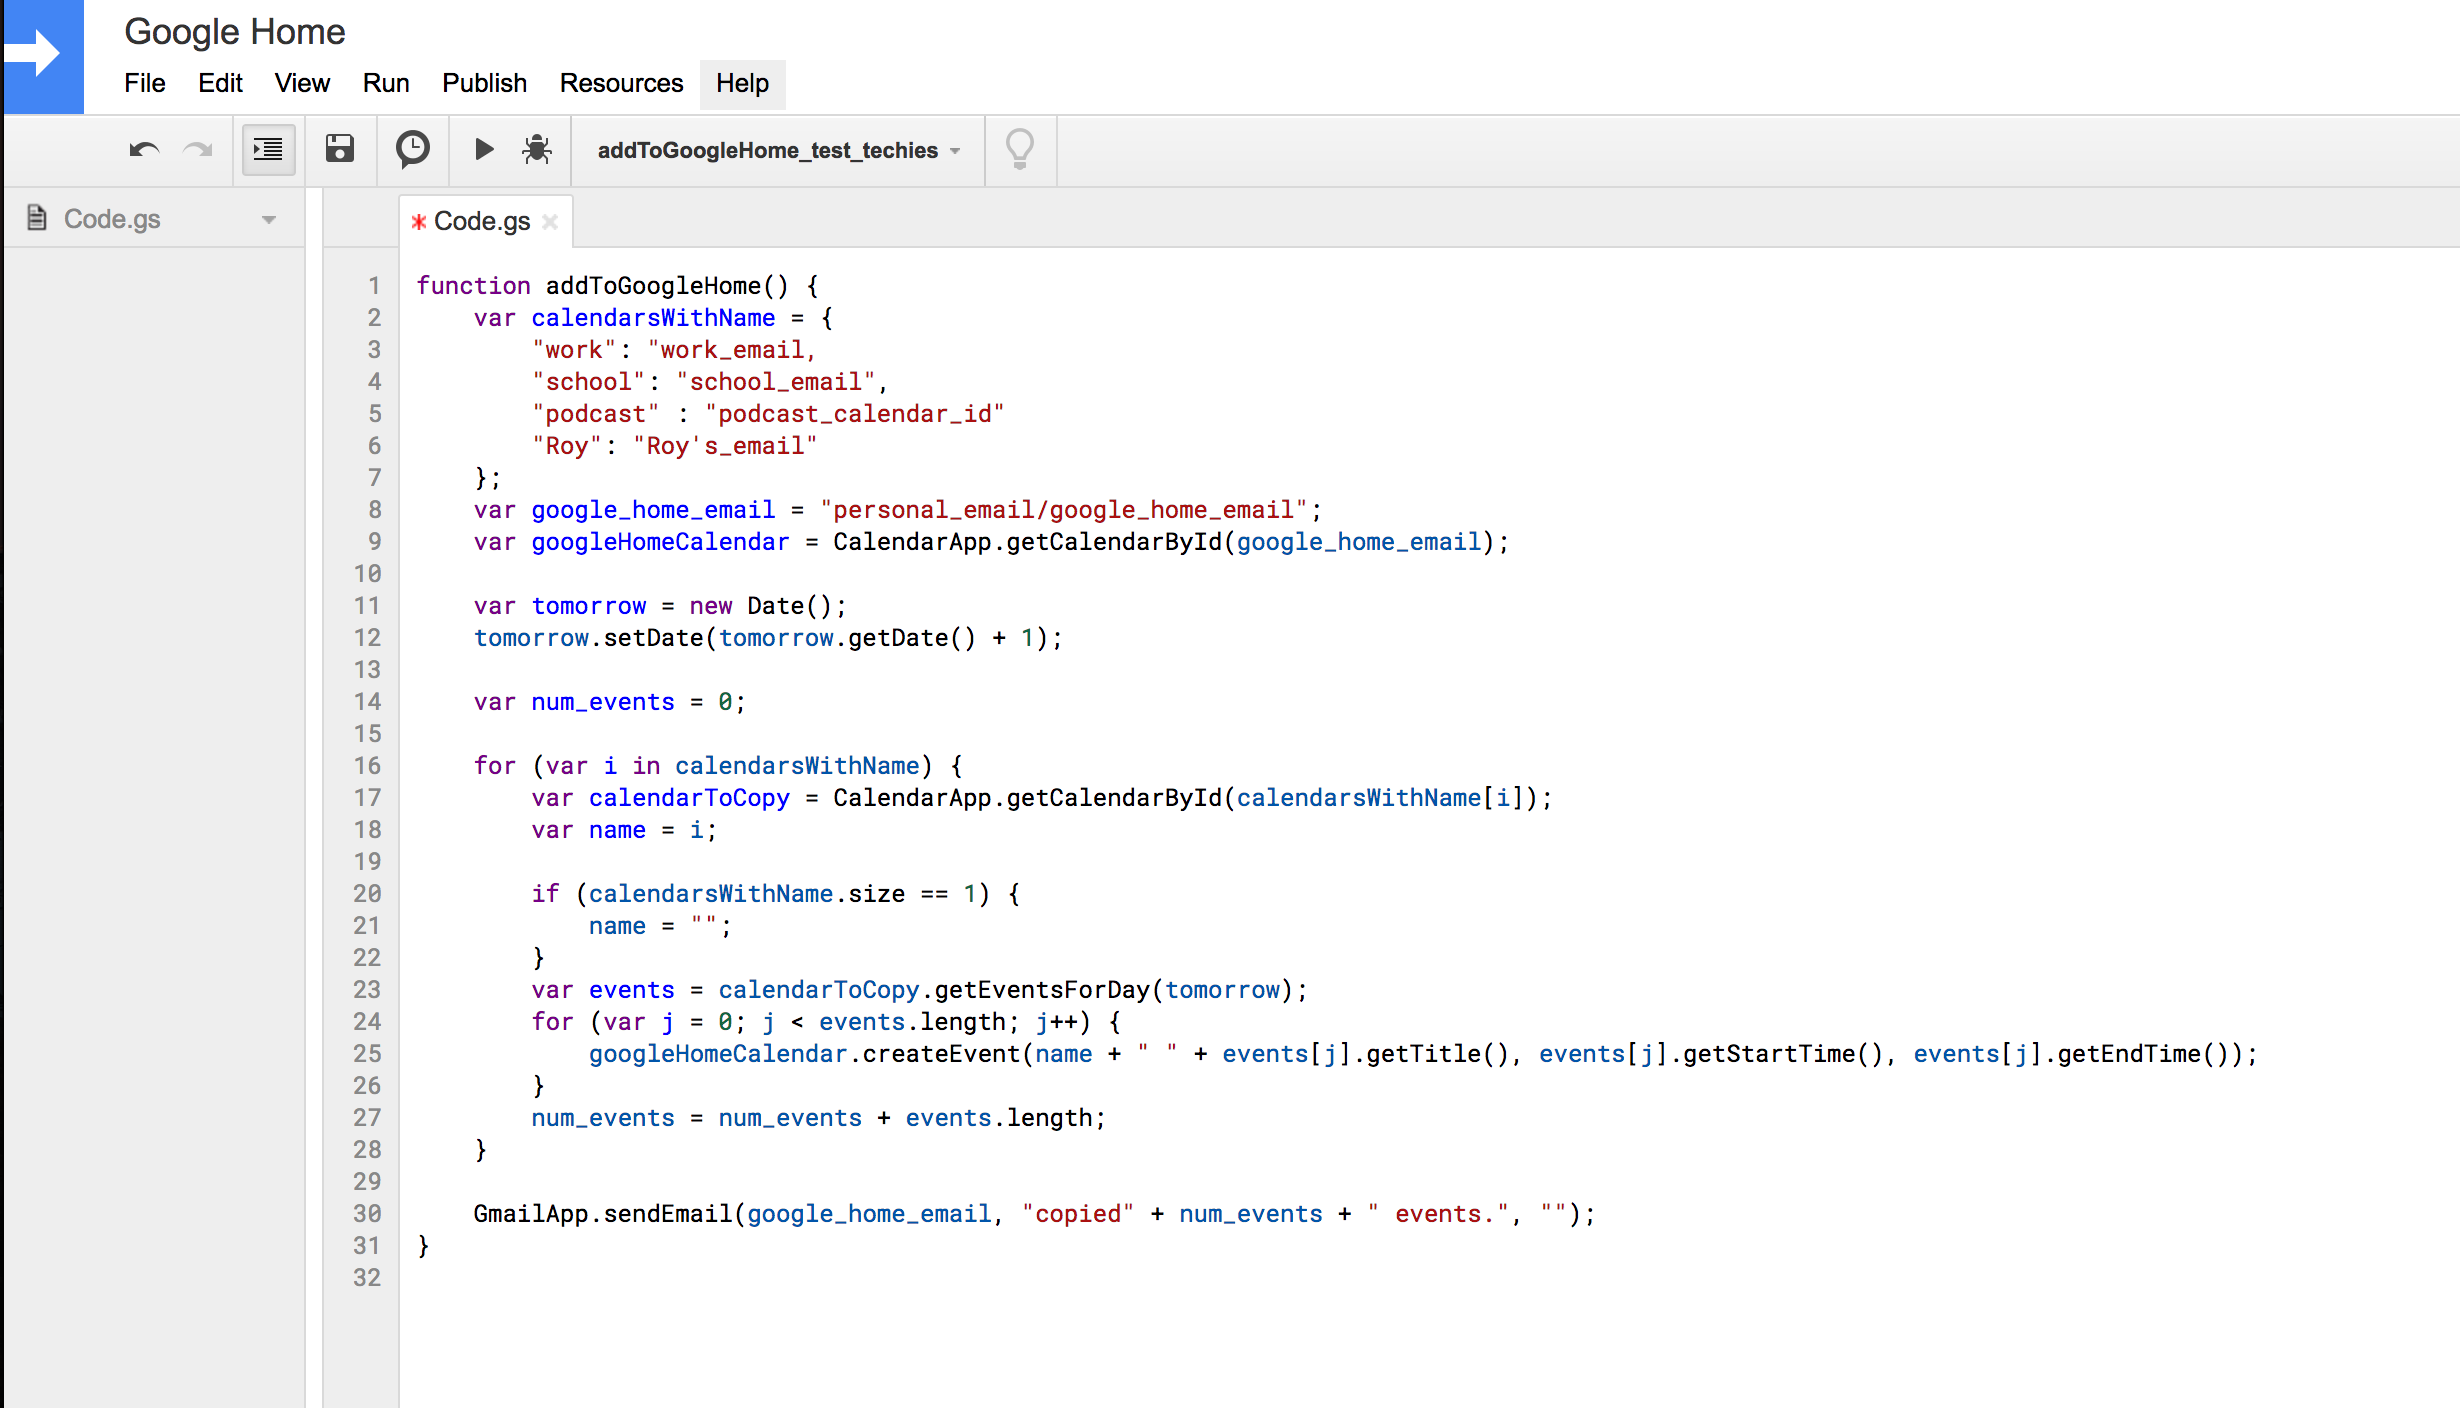This screenshot has height=1408, width=2460.
Task: Open current project's triggers clock icon
Action: (x=412, y=149)
